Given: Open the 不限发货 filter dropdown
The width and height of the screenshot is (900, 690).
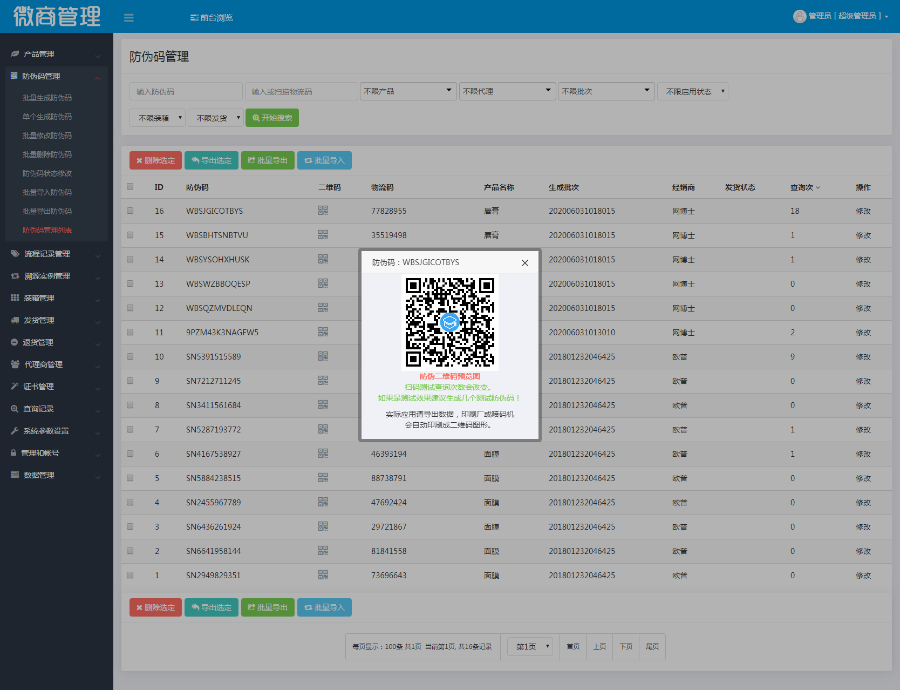Looking at the screenshot, I should tap(215, 118).
